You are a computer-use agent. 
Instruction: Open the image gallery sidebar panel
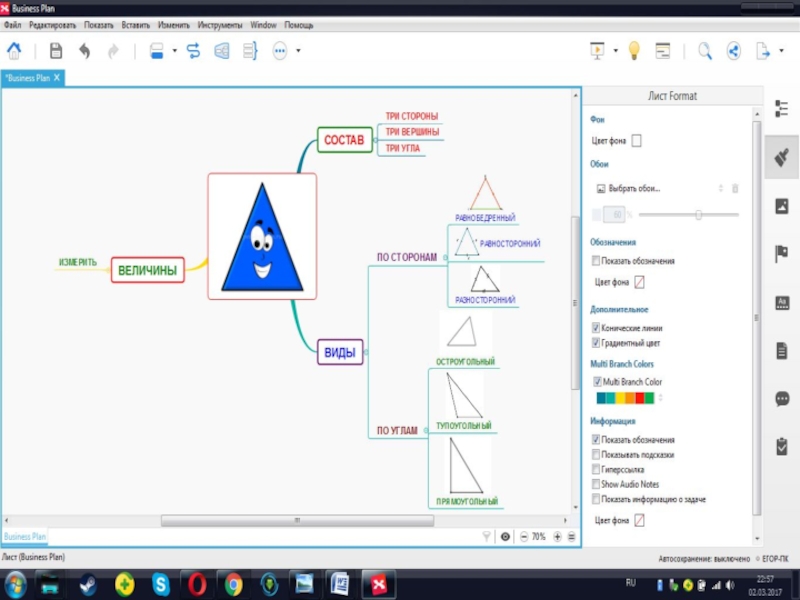click(782, 206)
